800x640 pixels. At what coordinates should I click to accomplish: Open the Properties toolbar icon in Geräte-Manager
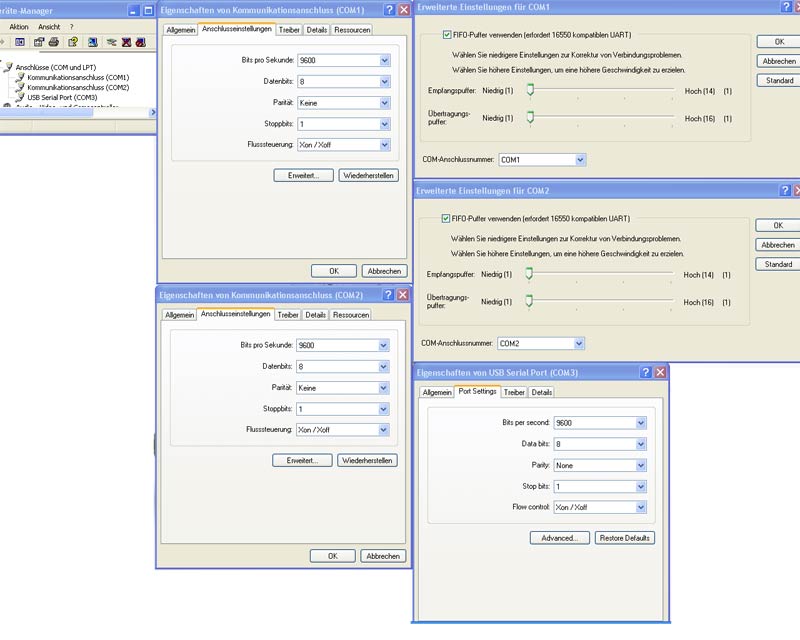tap(39, 42)
